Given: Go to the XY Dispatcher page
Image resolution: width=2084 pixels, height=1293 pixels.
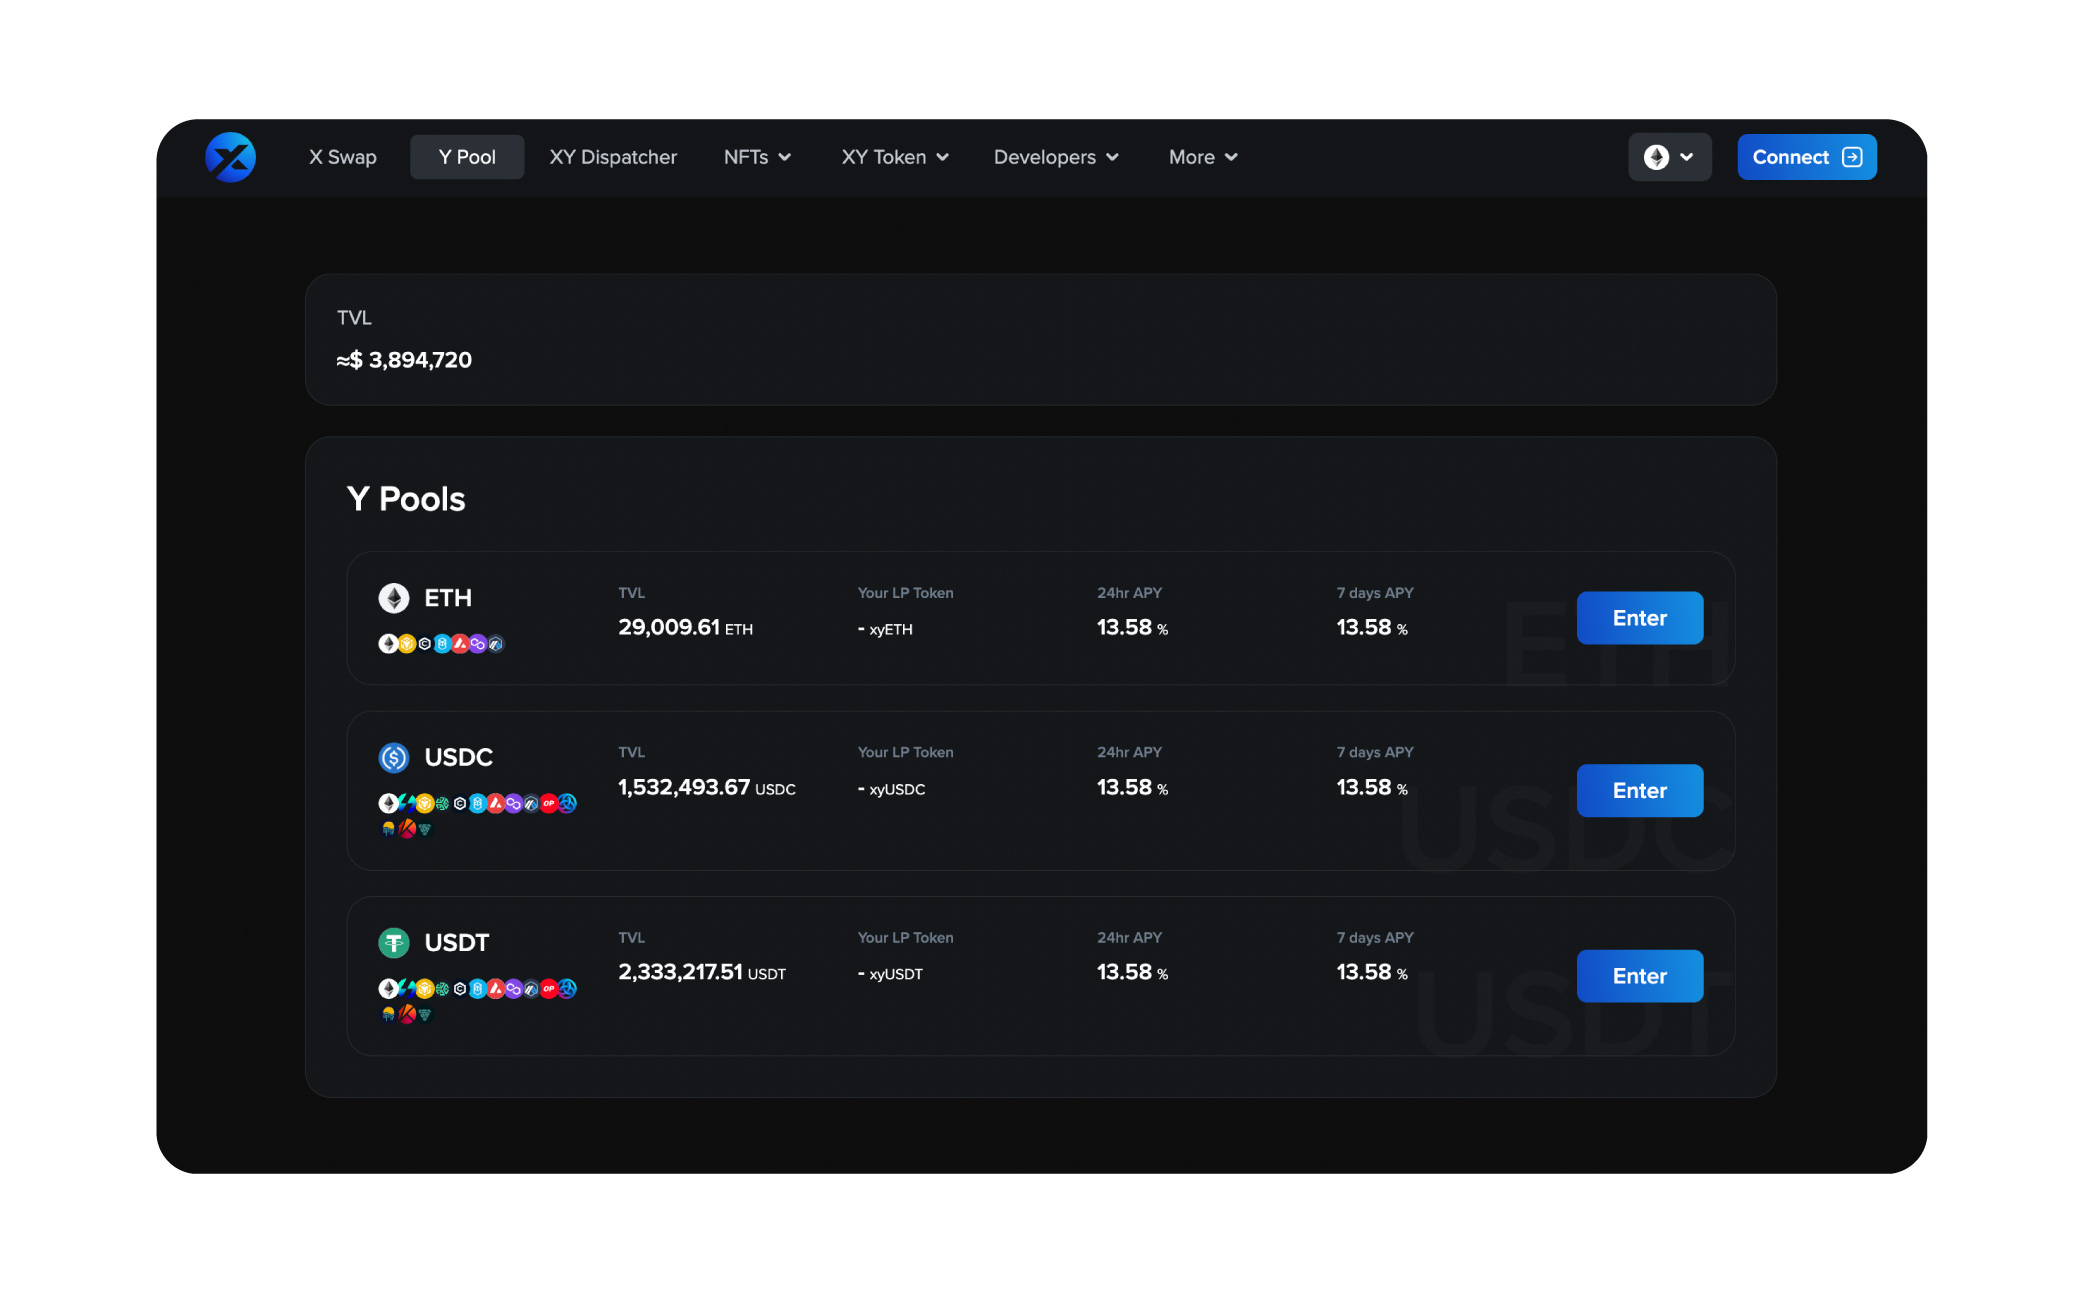Looking at the screenshot, I should point(613,157).
